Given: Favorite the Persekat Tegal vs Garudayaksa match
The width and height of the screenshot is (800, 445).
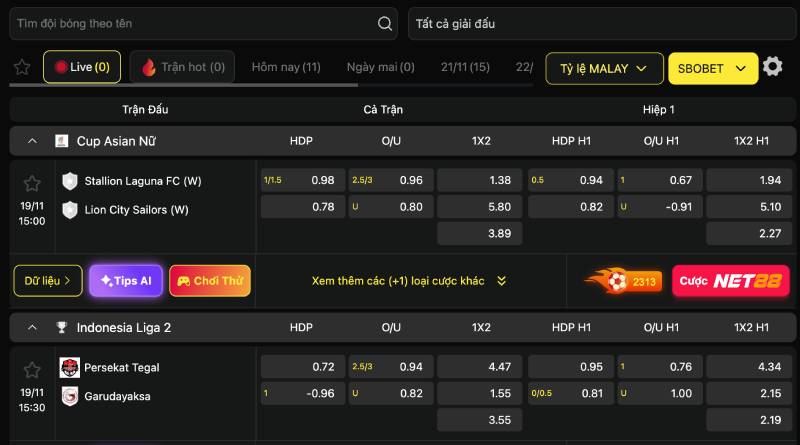Looking at the screenshot, I should (32, 370).
